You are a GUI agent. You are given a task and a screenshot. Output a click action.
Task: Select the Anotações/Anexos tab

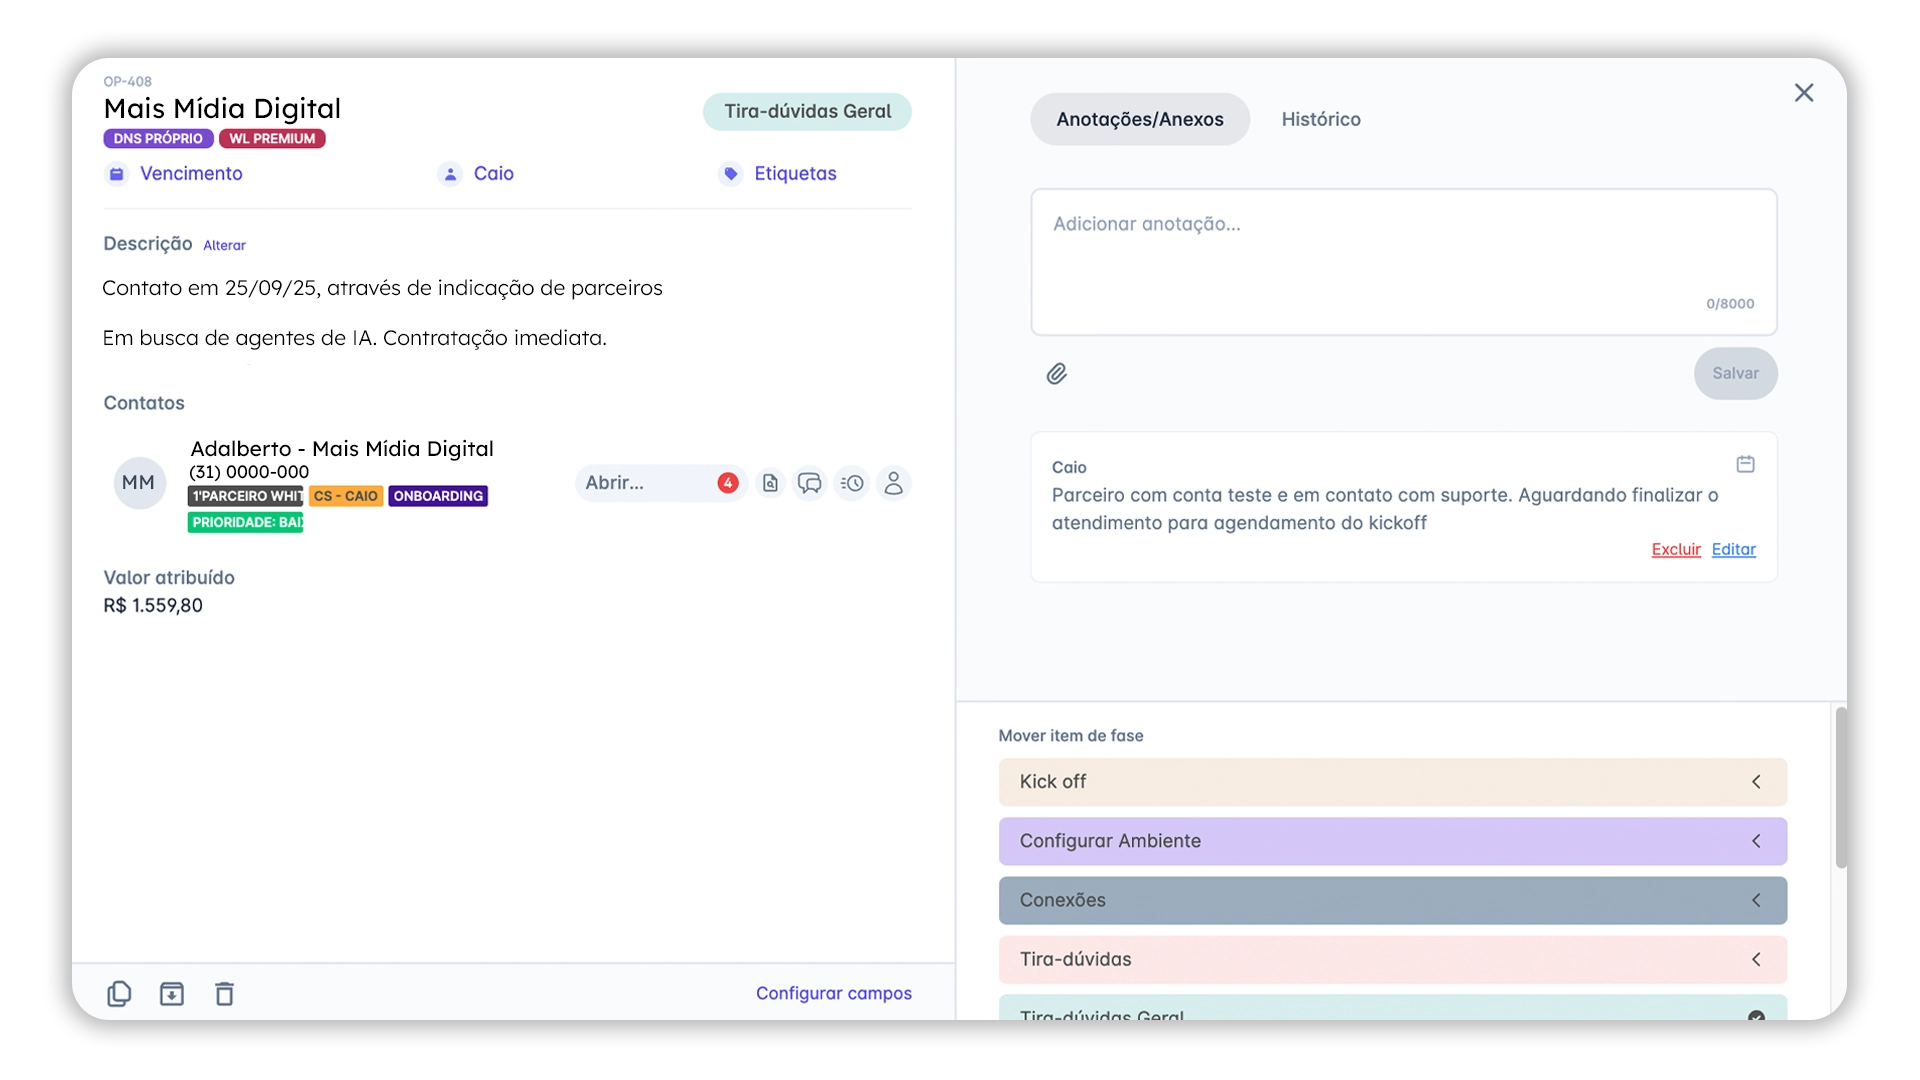[x=1139, y=119]
